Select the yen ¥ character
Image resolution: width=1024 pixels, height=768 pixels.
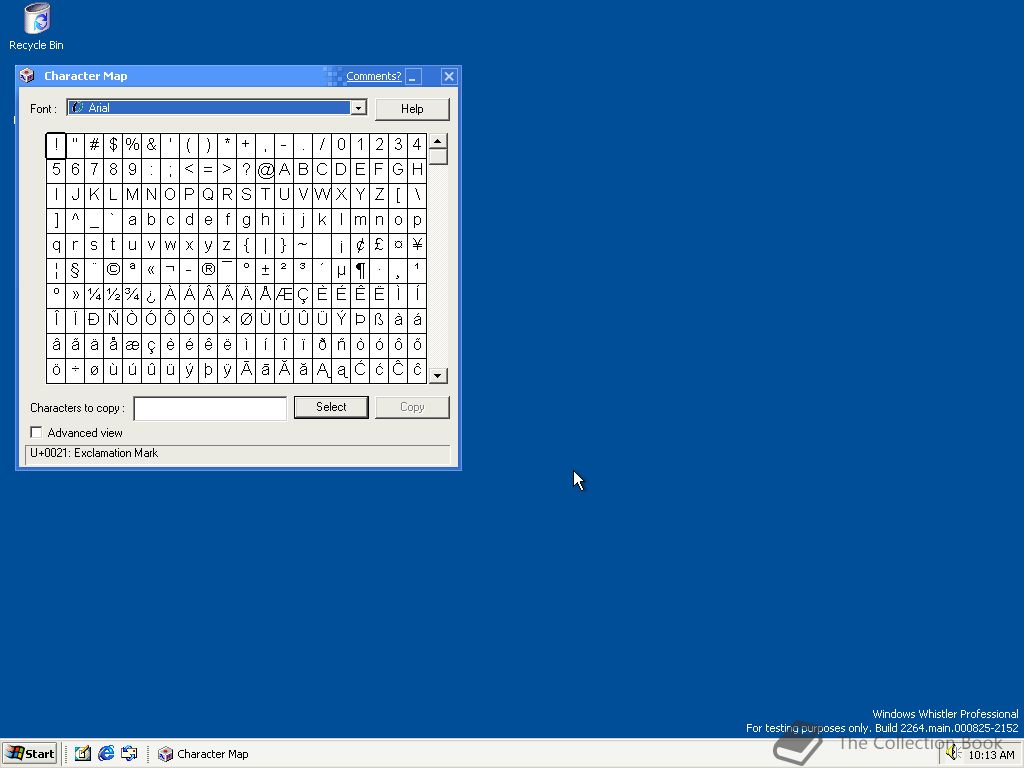point(417,245)
